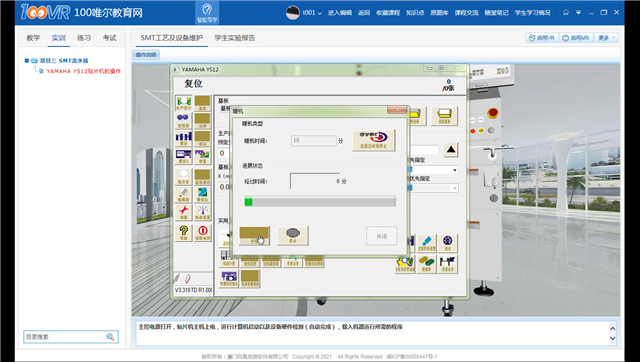Screen dimensions: 640x362
Task: Open the yellow question mark help icon
Action: point(184,233)
